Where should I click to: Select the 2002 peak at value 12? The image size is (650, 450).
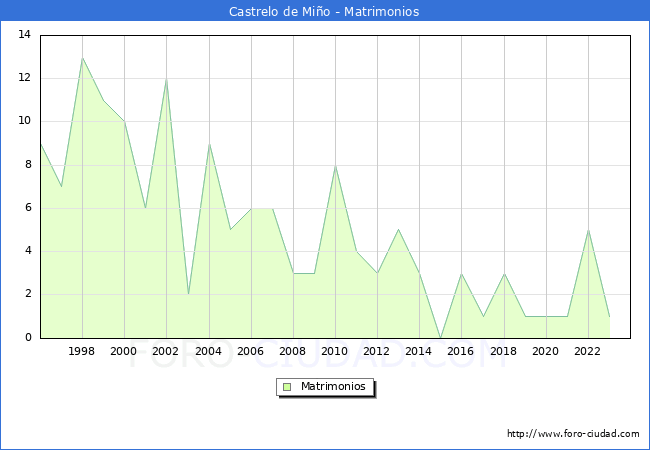166,79
